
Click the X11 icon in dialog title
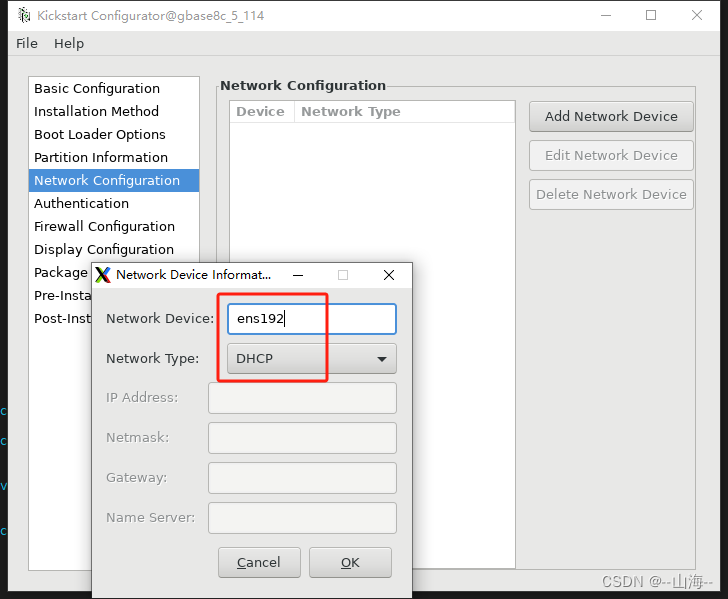(103, 275)
